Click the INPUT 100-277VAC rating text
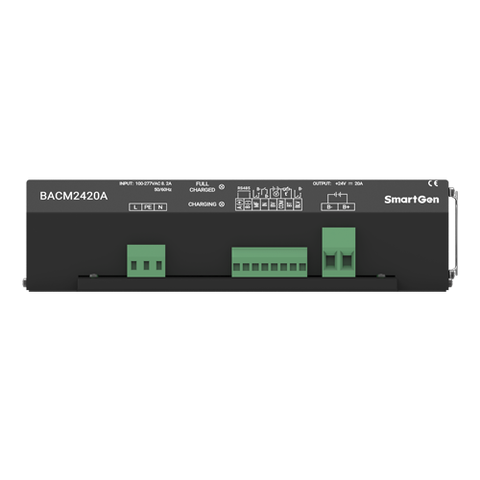The width and height of the screenshot is (480, 480). [x=145, y=183]
